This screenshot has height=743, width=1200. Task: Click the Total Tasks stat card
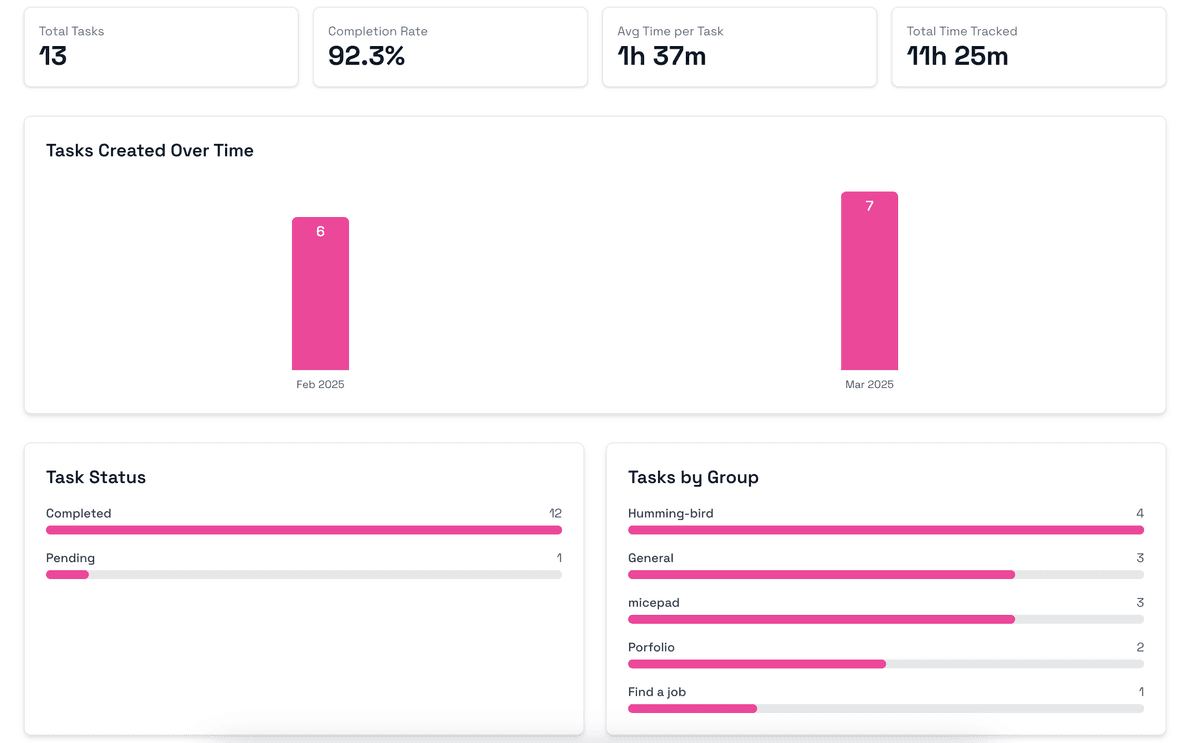(x=160, y=47)
